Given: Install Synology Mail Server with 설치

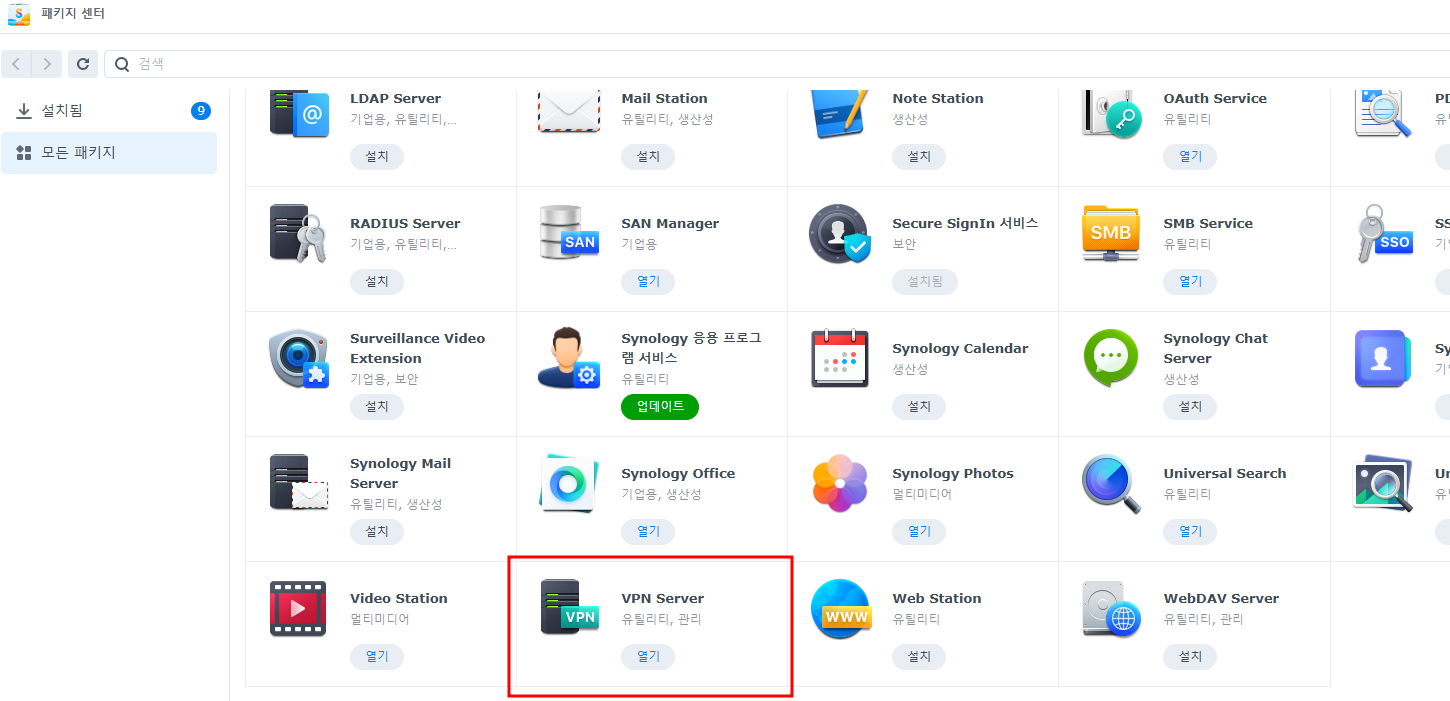Looking at the screenshot, I should [x=377, y=532].
